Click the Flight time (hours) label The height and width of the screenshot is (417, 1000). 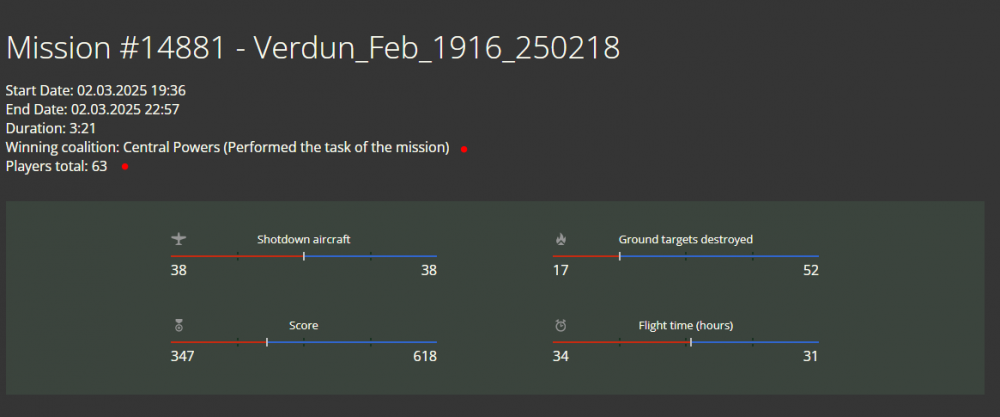click(x=685, y=325)
